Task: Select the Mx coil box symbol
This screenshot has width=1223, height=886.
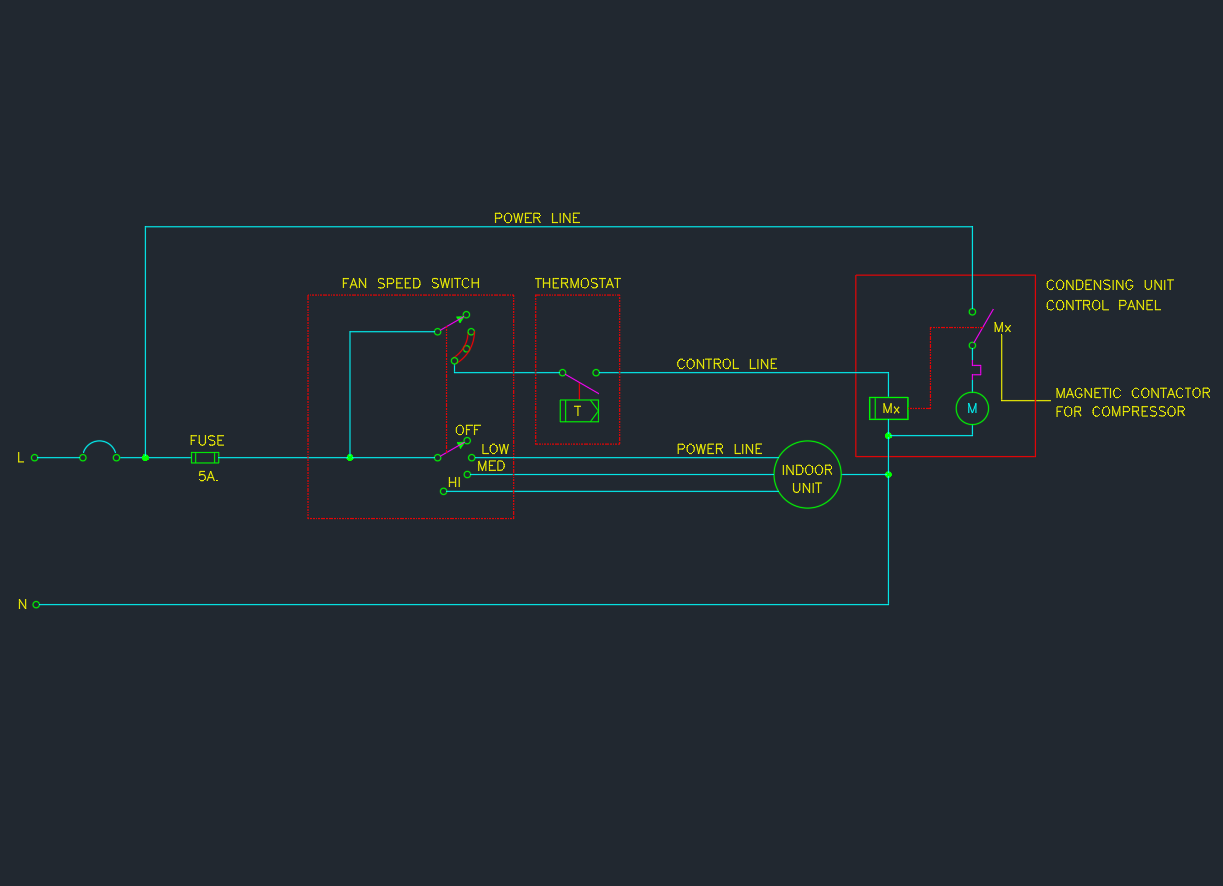Action: click(x=889, y=408)
